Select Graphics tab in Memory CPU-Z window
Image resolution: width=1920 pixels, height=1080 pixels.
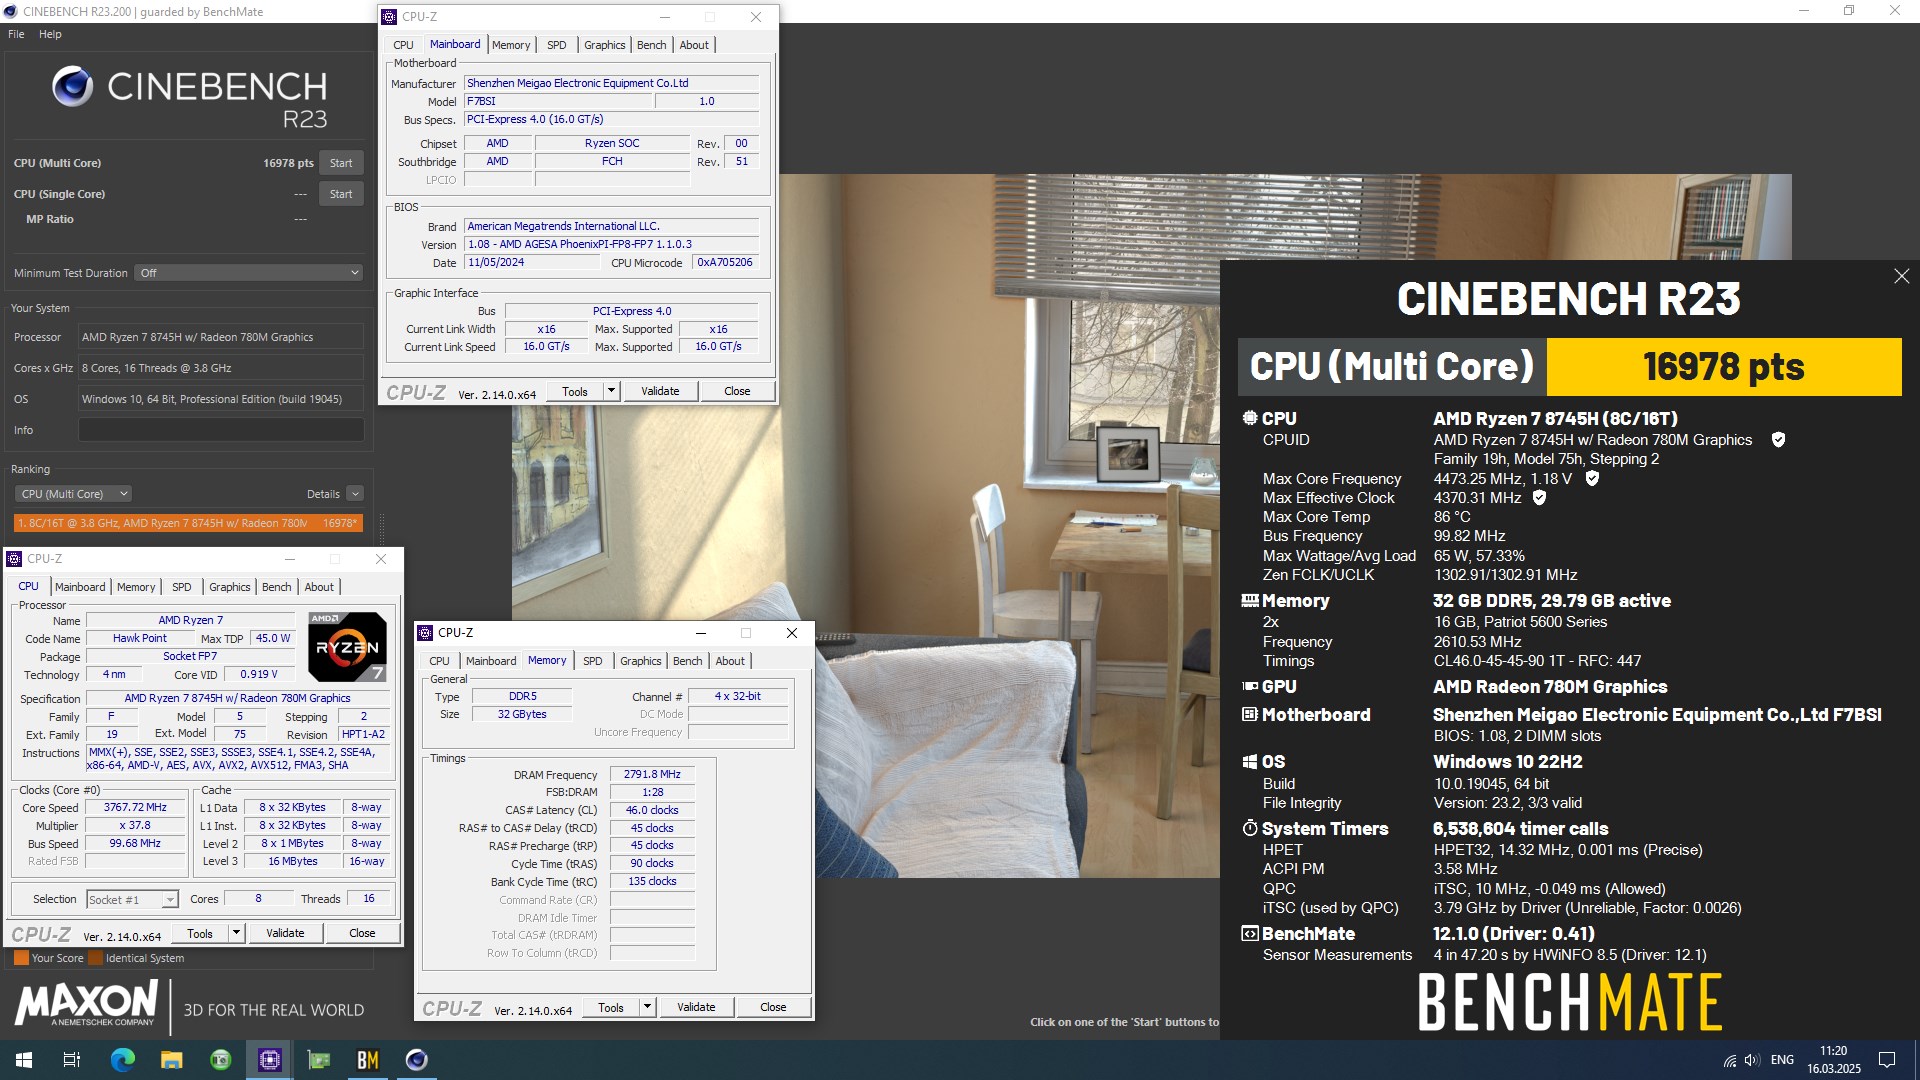[x=640, y=661]
